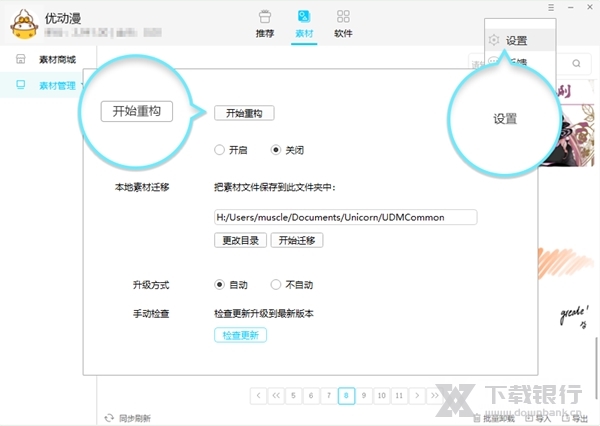Go to page 5
The width and height of the screenshot is (600, 426).
(x=293, y=395)
